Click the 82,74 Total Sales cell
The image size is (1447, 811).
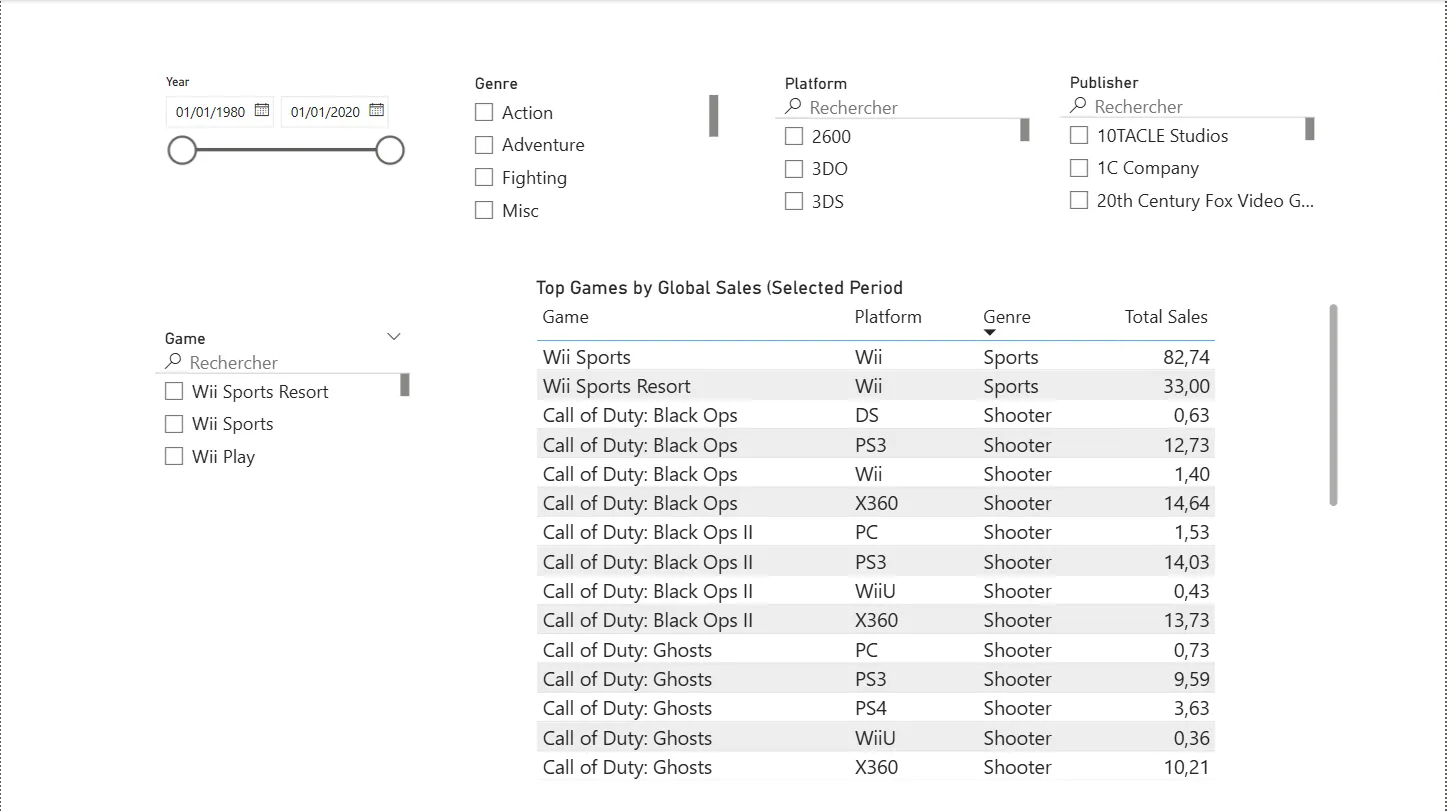point(1186,357)
